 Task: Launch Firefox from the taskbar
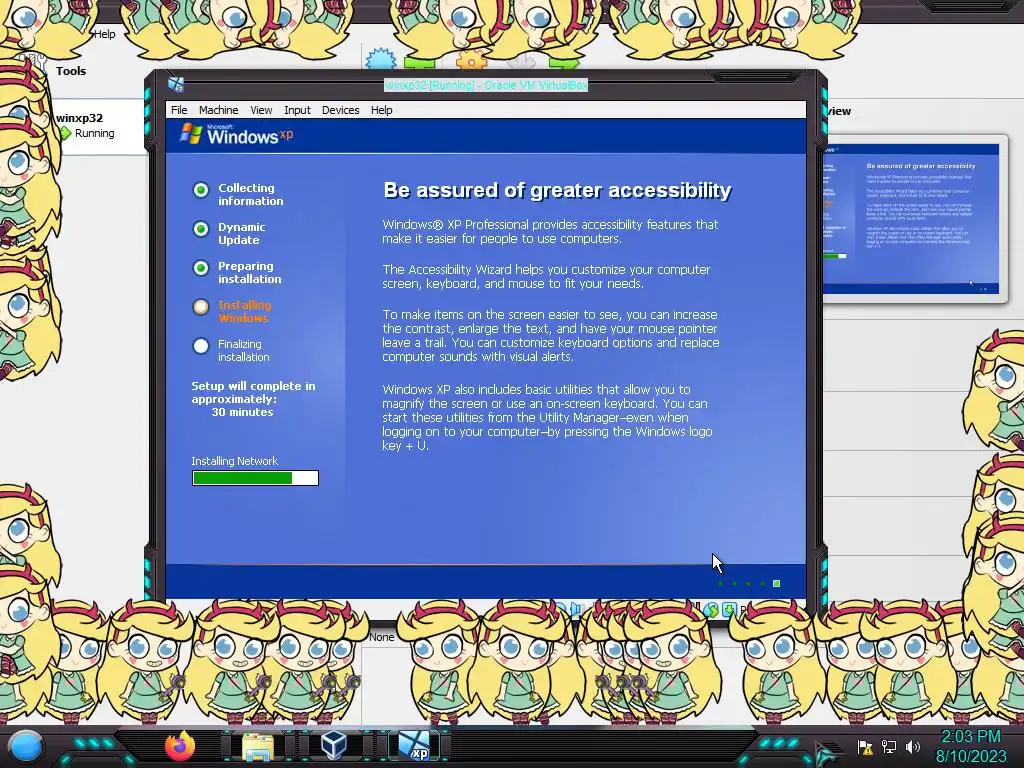coord(180,746)
